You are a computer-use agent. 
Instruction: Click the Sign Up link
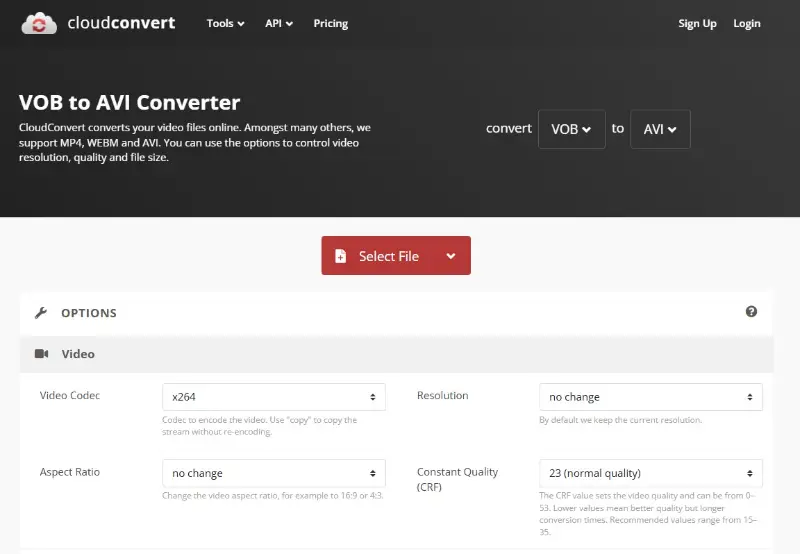[x=697, y=23]
